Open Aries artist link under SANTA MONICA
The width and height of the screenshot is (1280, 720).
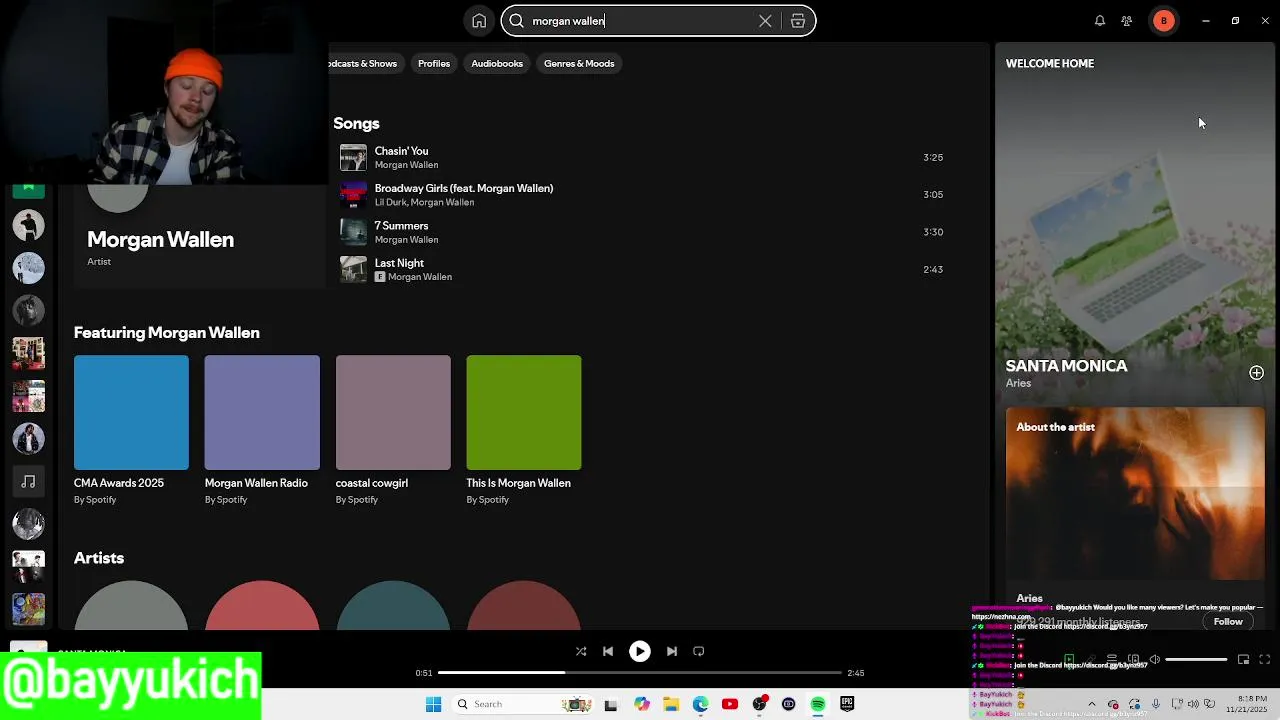[1018, 383]
